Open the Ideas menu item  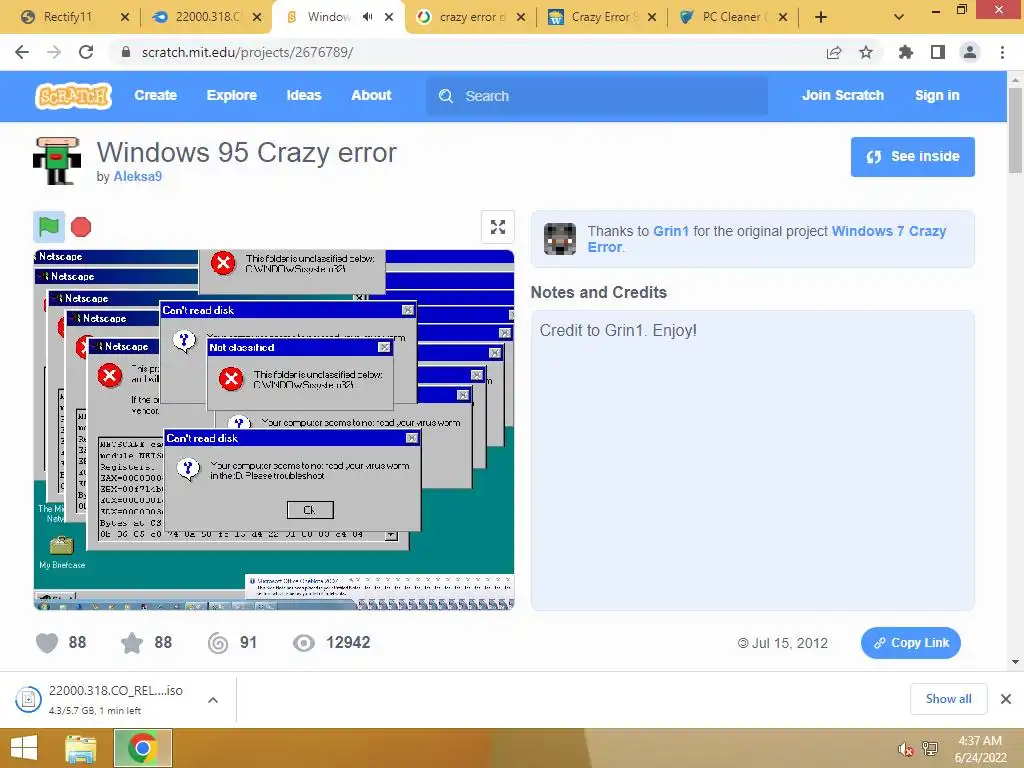point(304,95)
